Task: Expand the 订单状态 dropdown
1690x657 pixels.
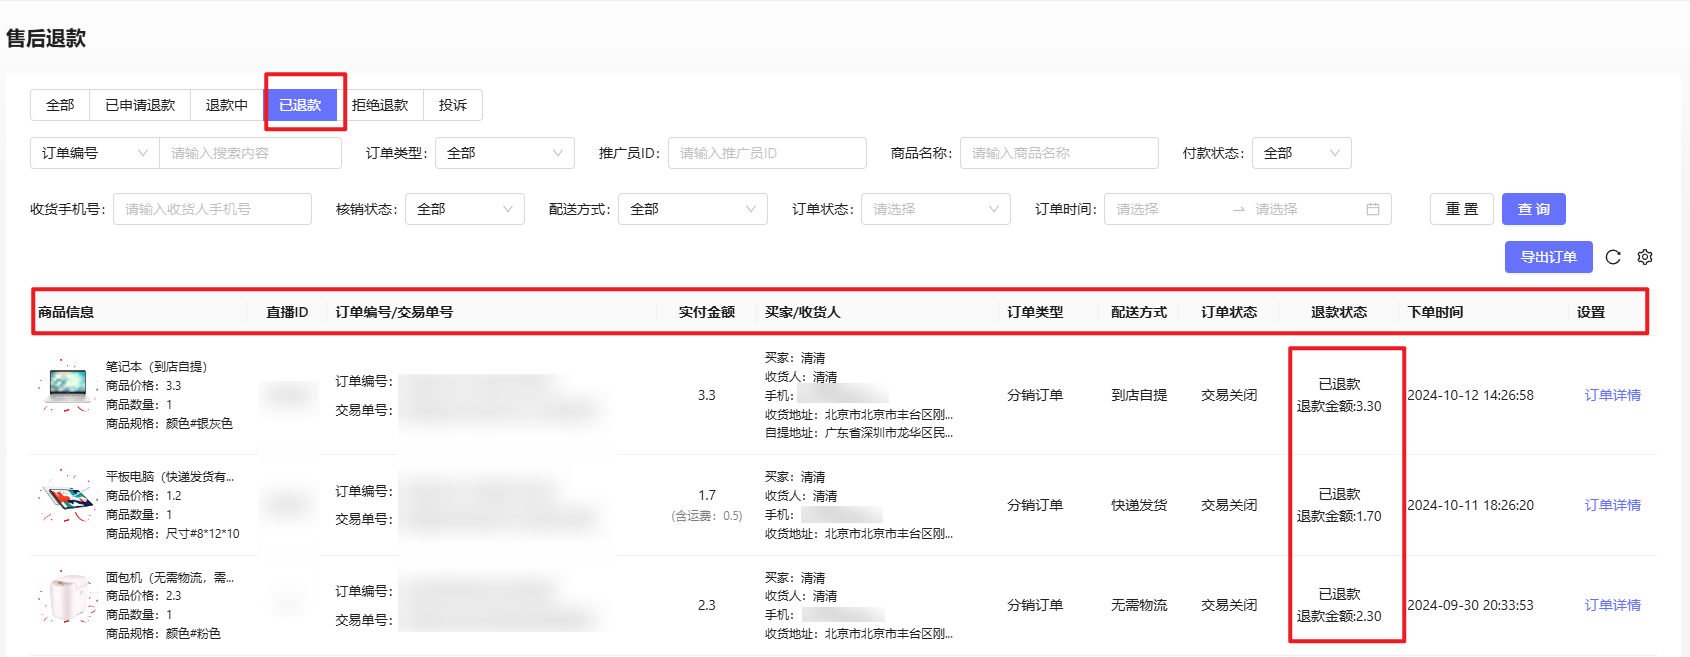Action: click(x=935, y=209)
